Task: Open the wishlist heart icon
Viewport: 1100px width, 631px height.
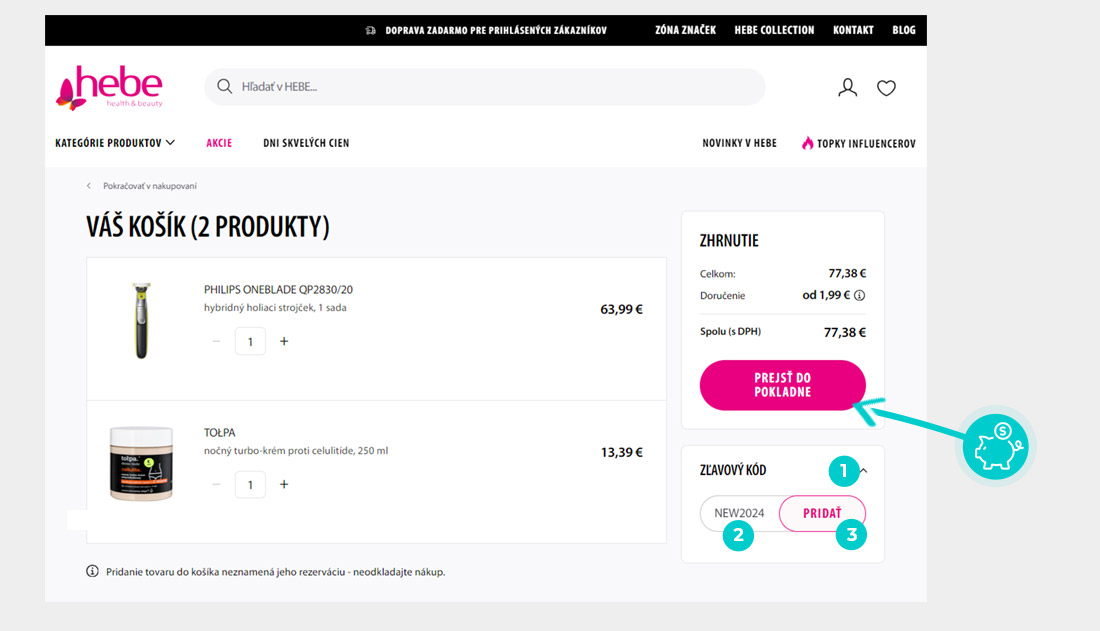Action: click(x=886, y=88)
